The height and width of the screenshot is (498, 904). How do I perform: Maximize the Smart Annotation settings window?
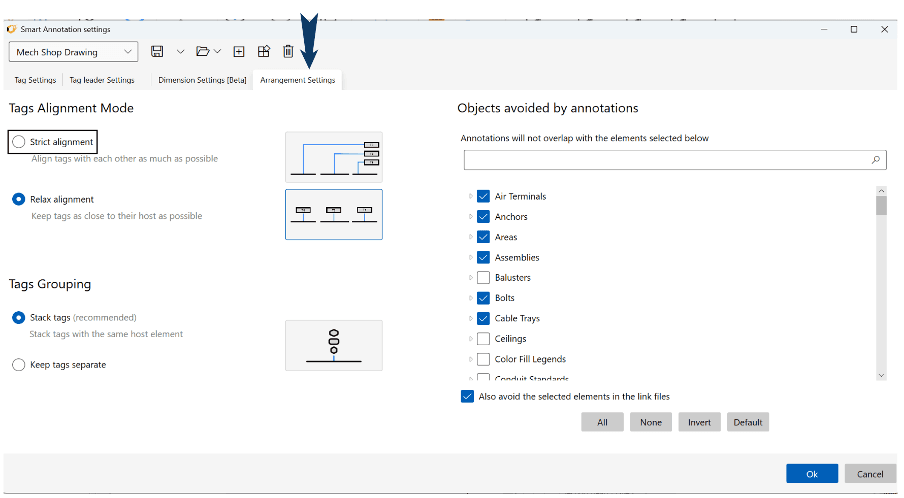854,29
